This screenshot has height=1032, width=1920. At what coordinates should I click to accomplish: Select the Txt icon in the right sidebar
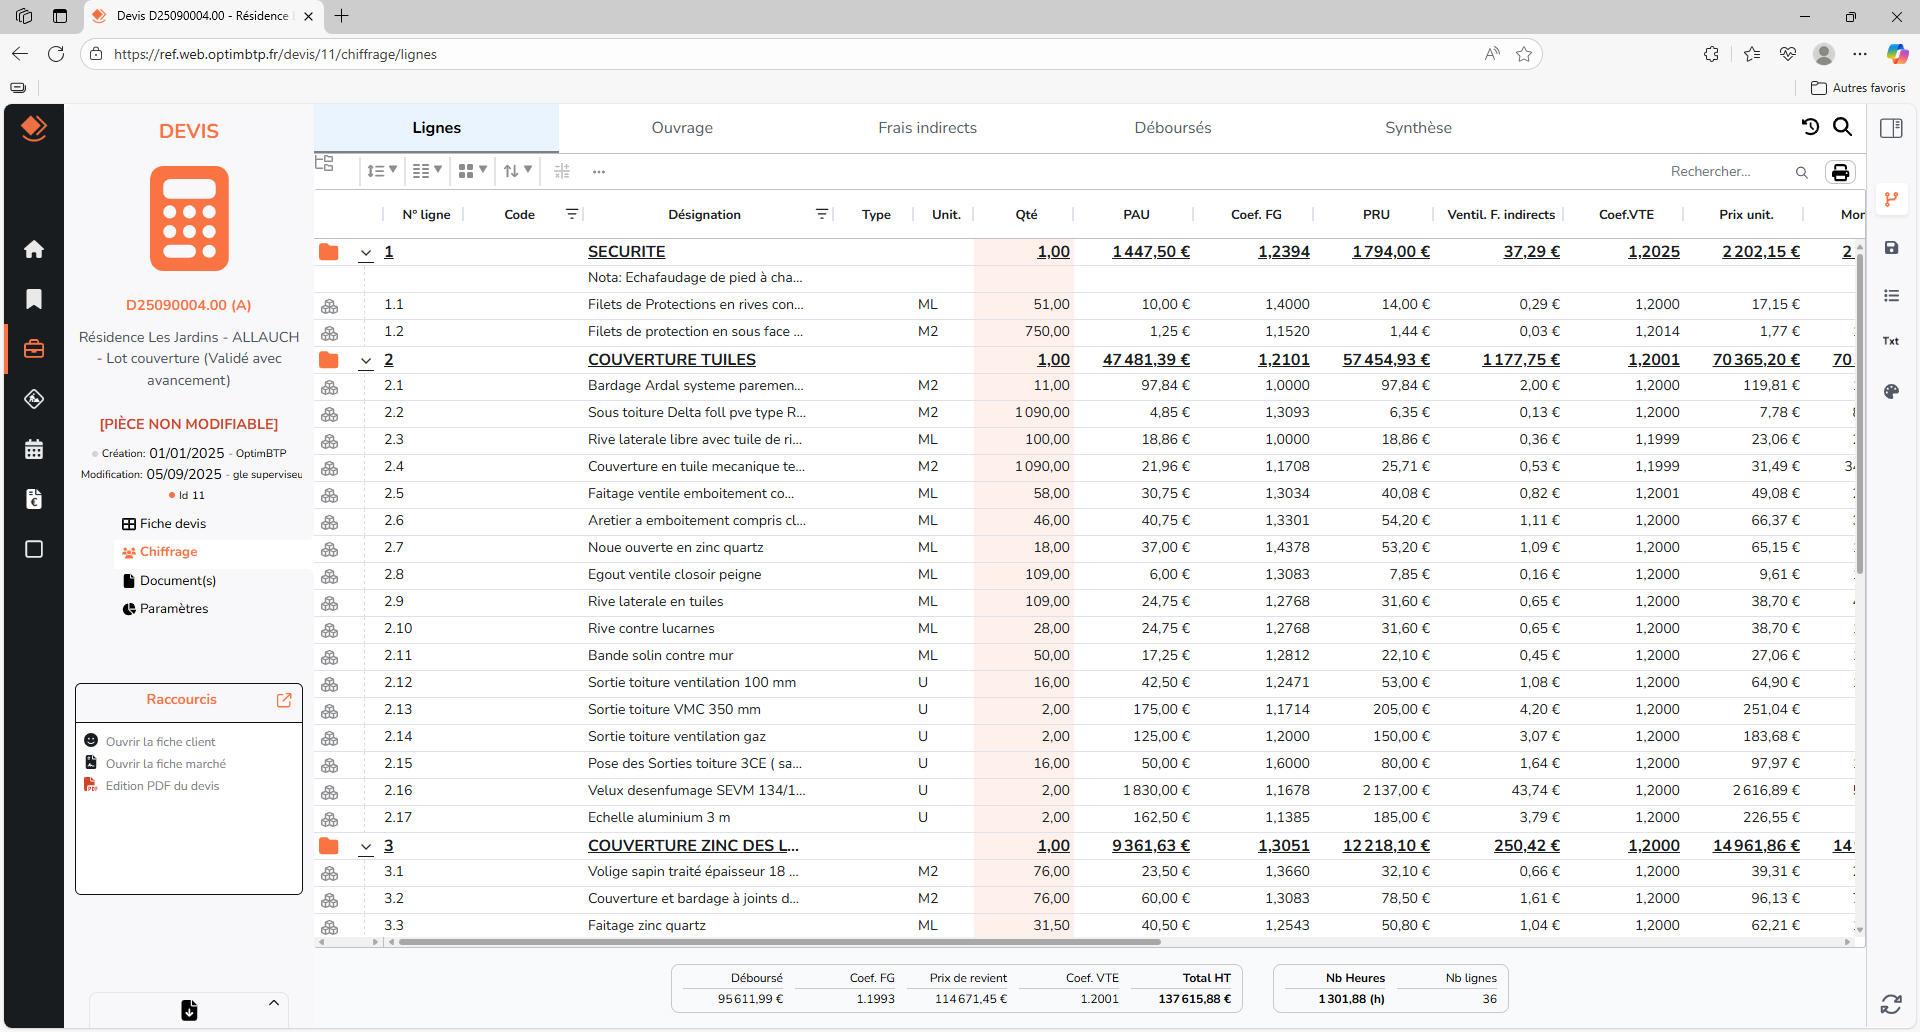click(1890, 341)
